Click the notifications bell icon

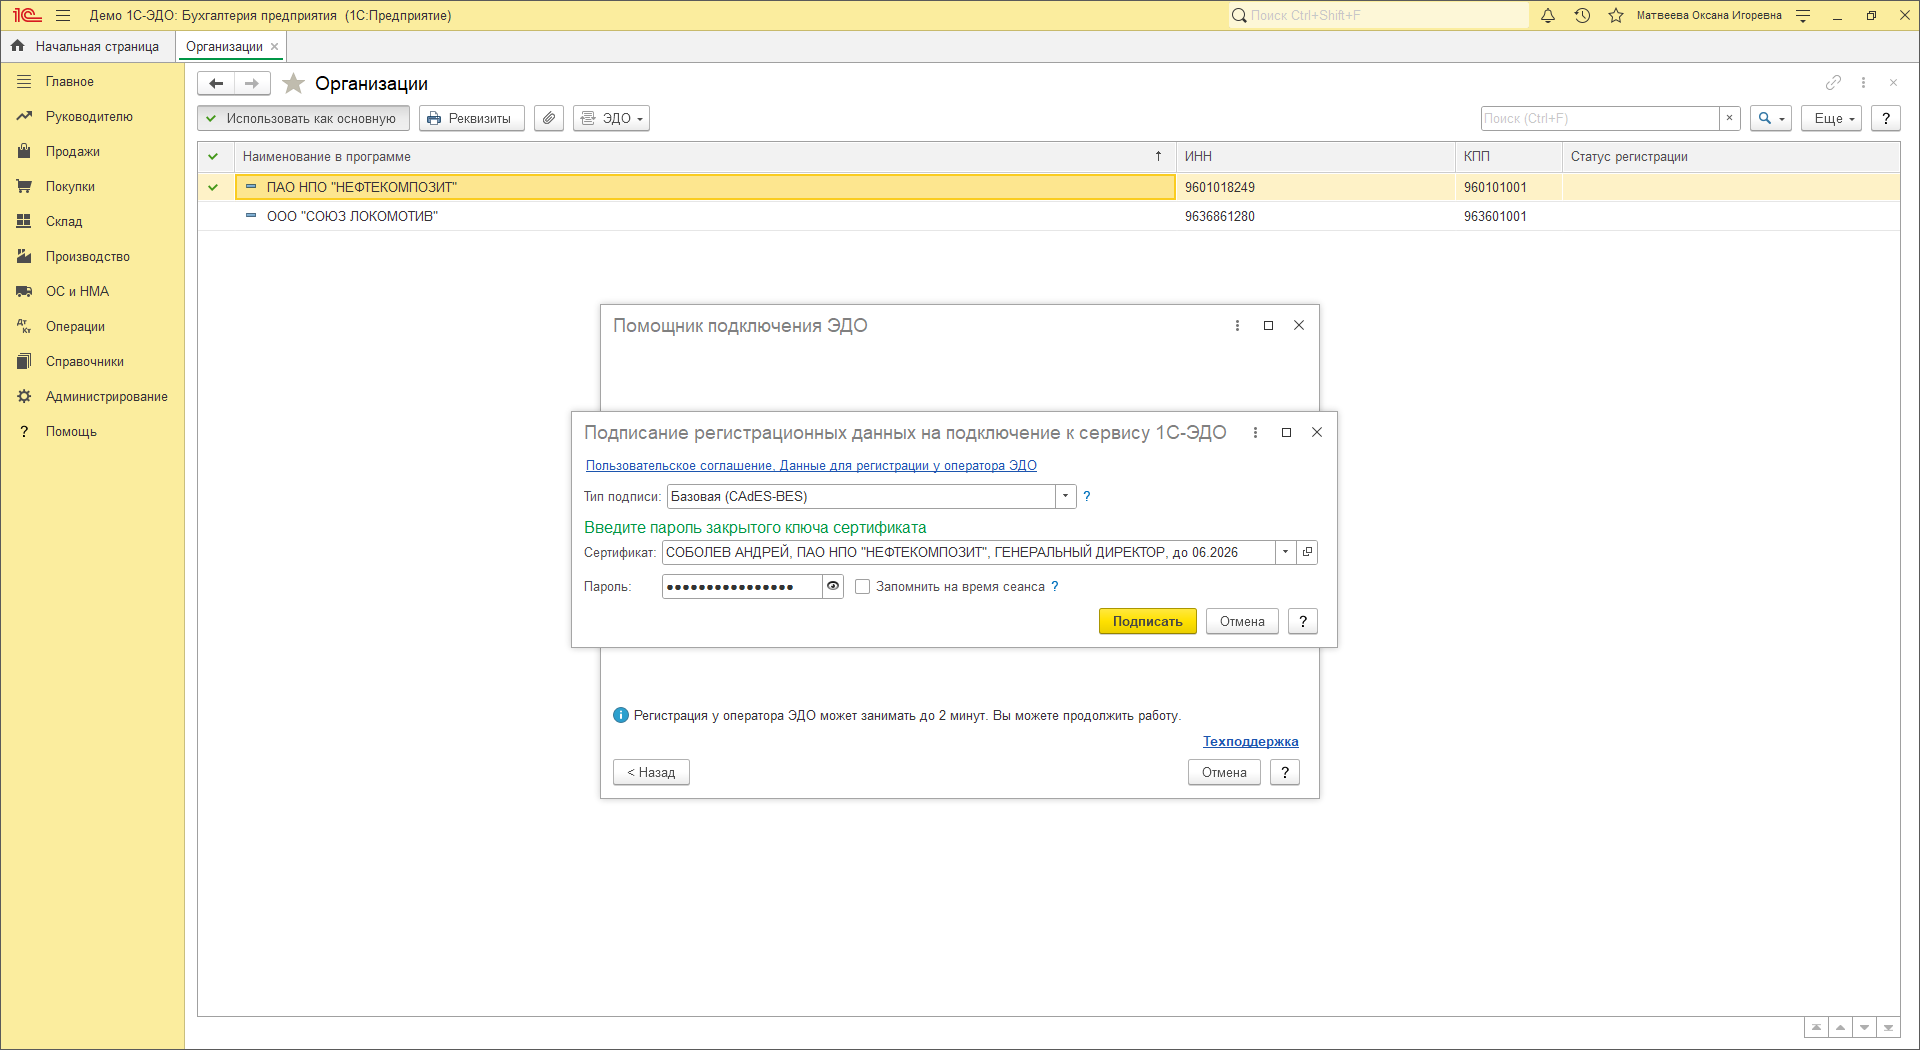1548,16
